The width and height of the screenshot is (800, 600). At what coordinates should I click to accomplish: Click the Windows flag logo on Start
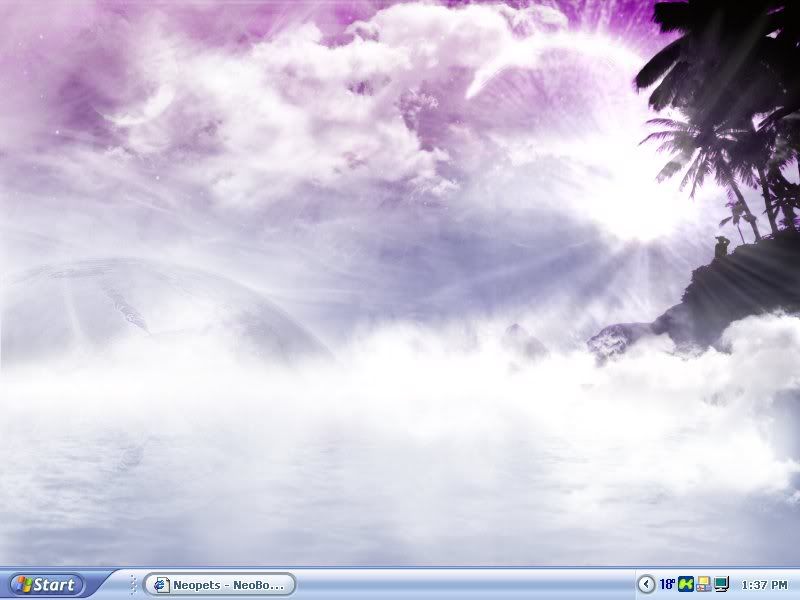(21, 585)
